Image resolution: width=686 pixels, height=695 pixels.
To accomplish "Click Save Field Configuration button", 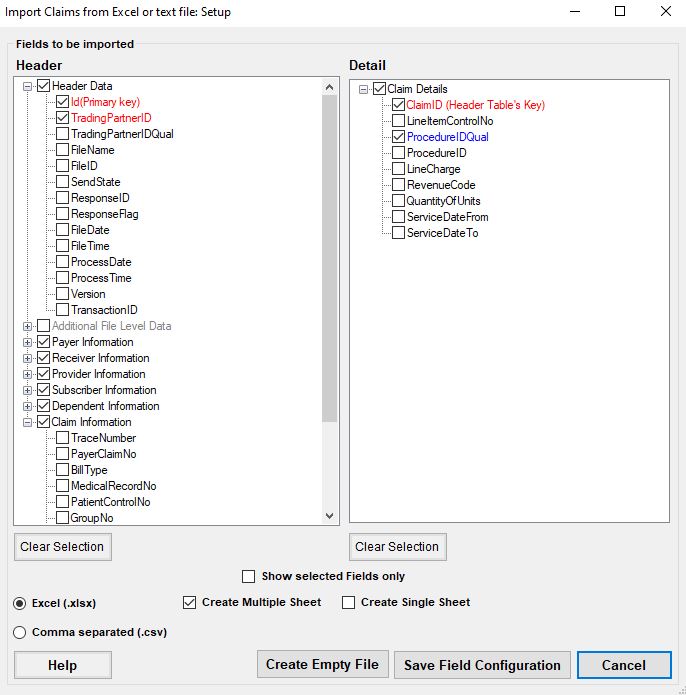I will pyautogui.click(x=482, y=665).
